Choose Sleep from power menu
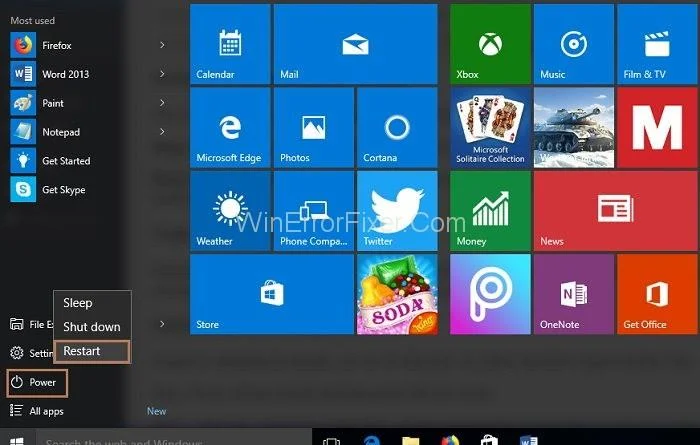The image size is (700, 445). coord(92,303)
